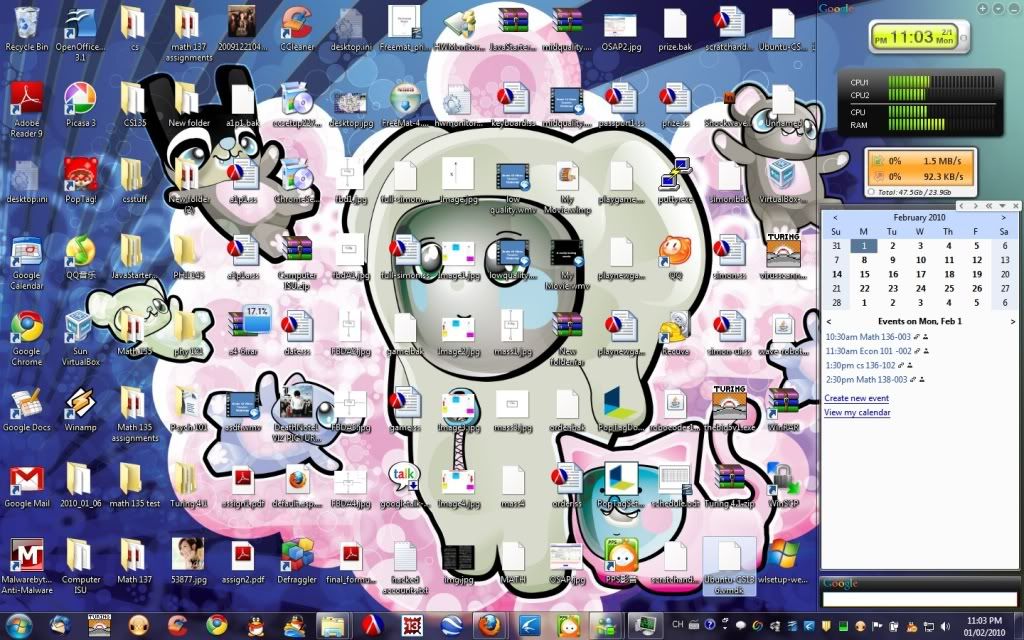Open the WinSCP desktop shortcut

pos(783,487)
